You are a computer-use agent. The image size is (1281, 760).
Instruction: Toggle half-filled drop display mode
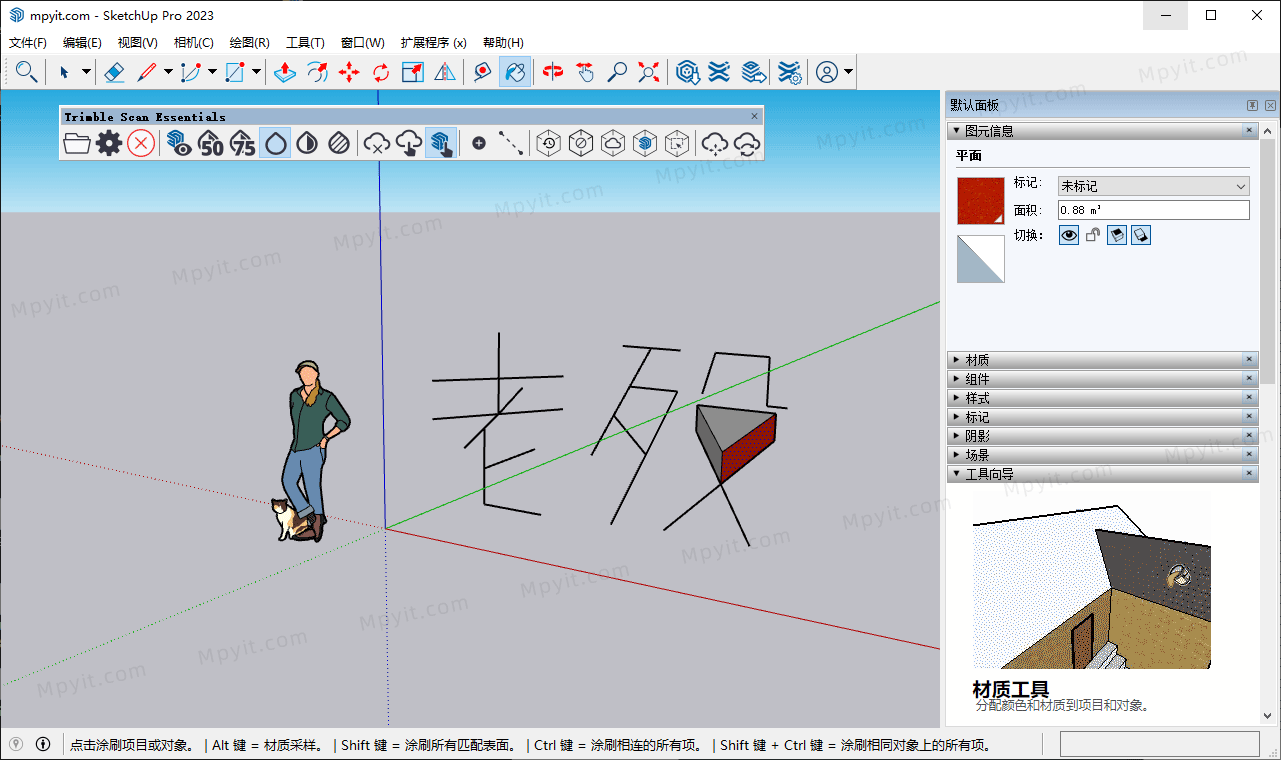[307, 143]
